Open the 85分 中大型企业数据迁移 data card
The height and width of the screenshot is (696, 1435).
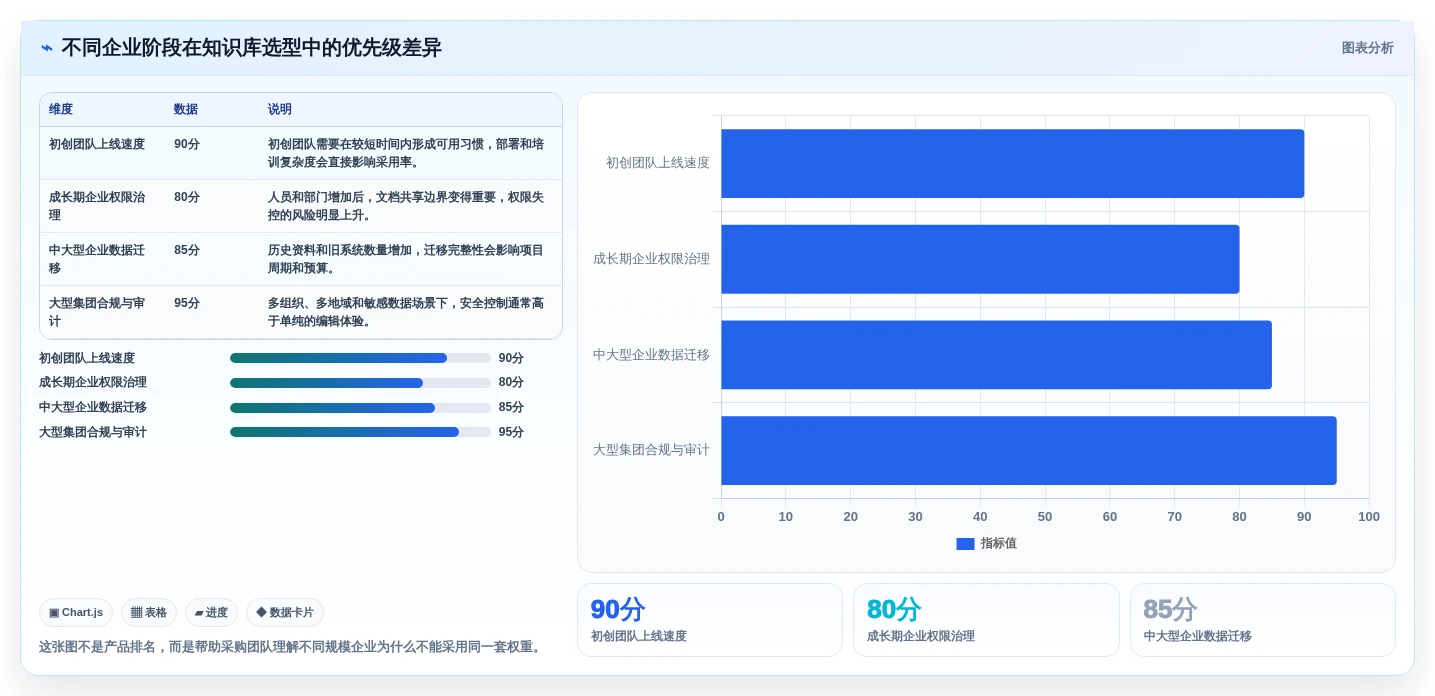1263,620
